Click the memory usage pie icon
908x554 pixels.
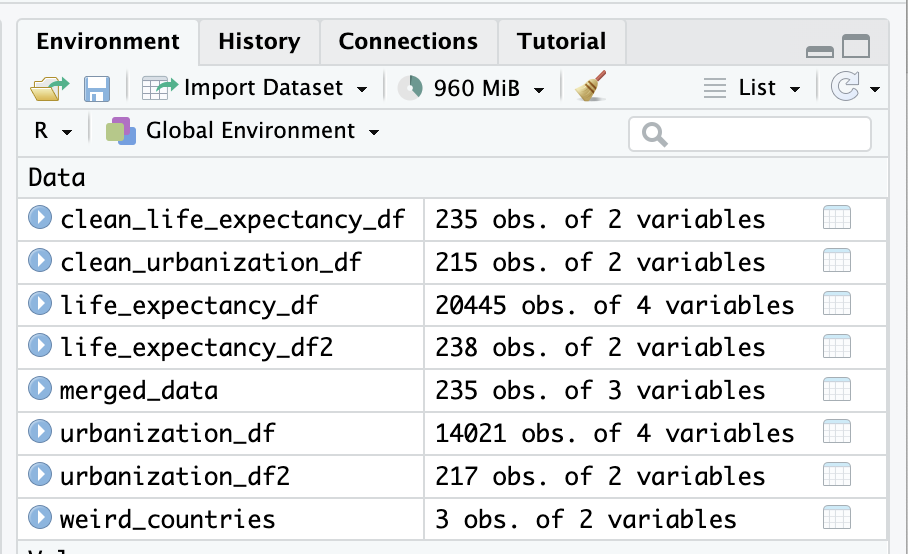tap(410, 88)
